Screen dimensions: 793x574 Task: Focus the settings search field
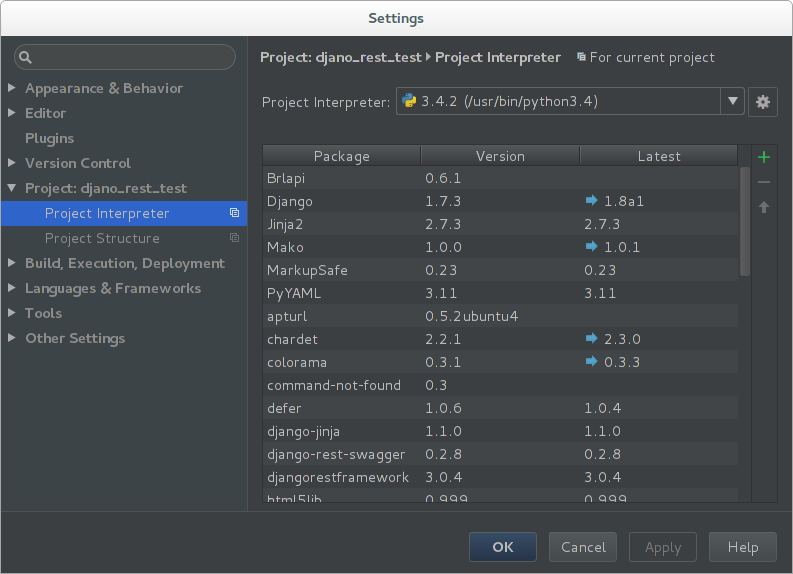pyautogui.click(x=125, y=57)
